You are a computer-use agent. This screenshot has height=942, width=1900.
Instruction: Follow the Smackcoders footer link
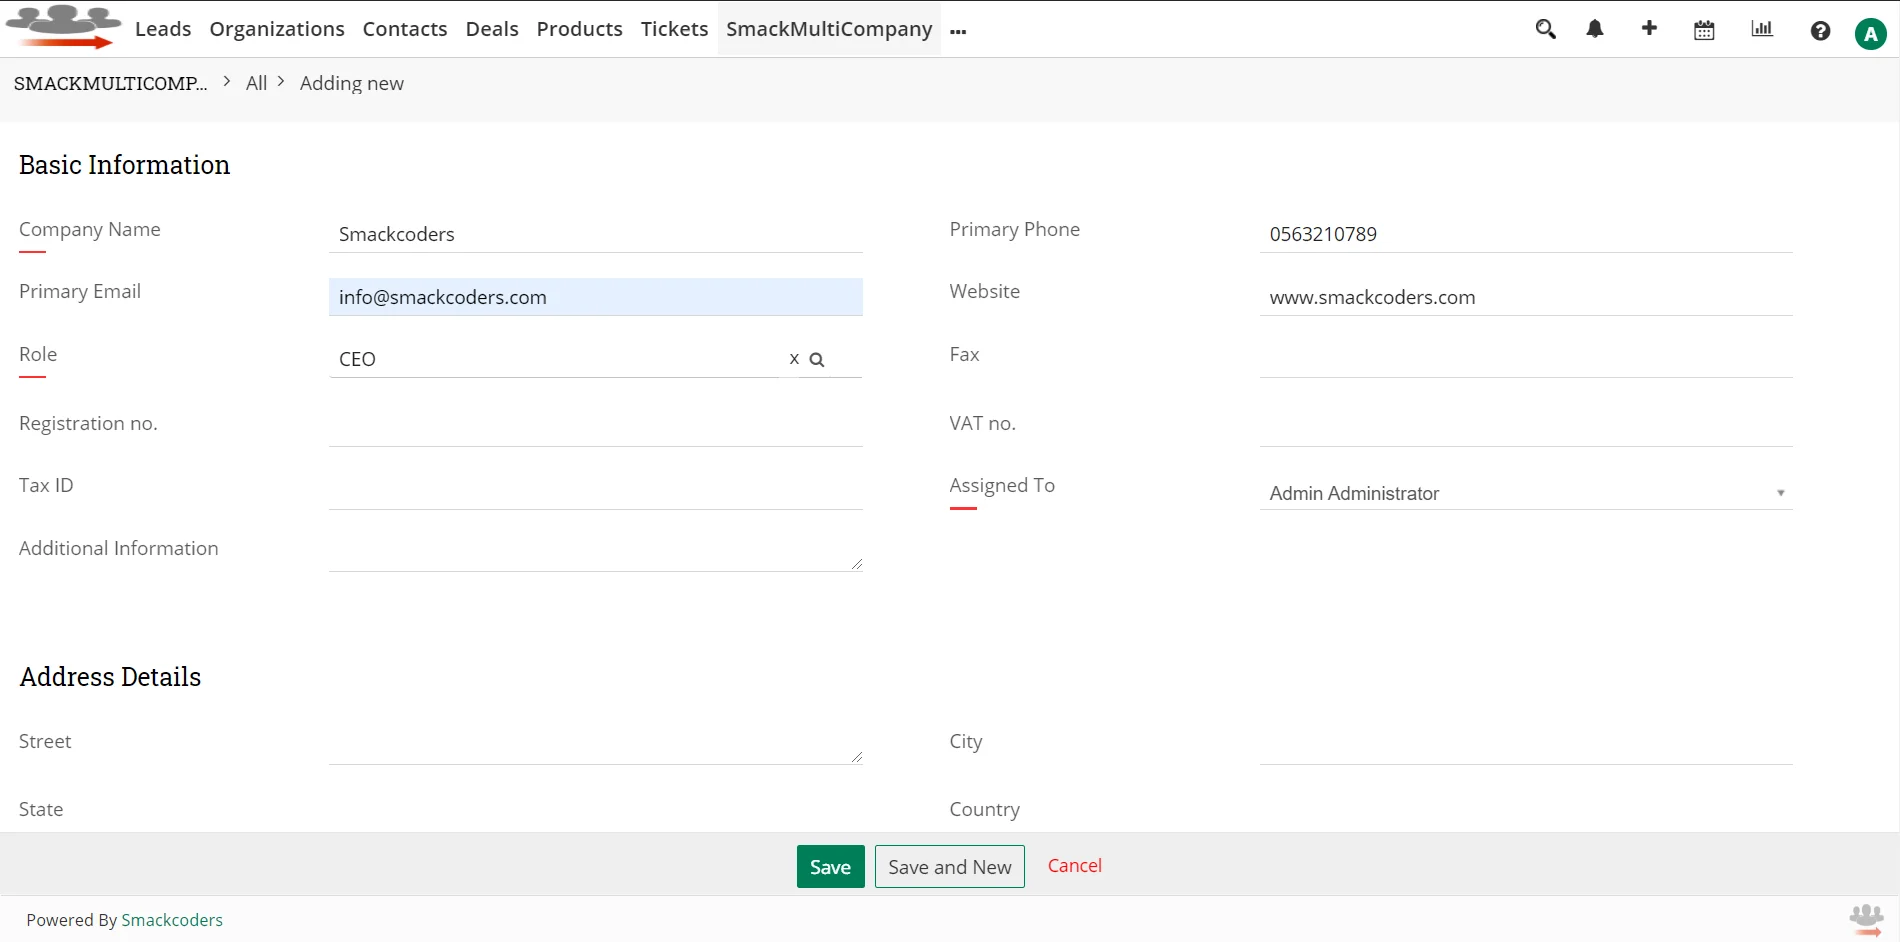(172, 919)
